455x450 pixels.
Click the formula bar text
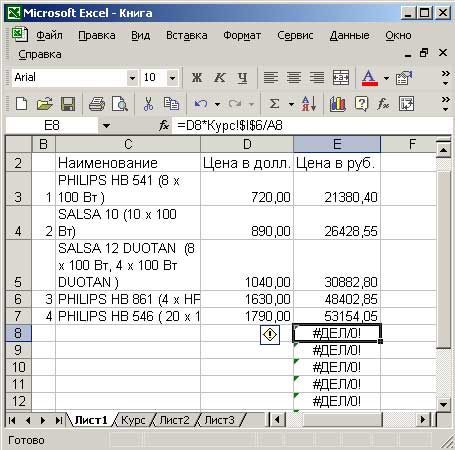coord(230,126)
